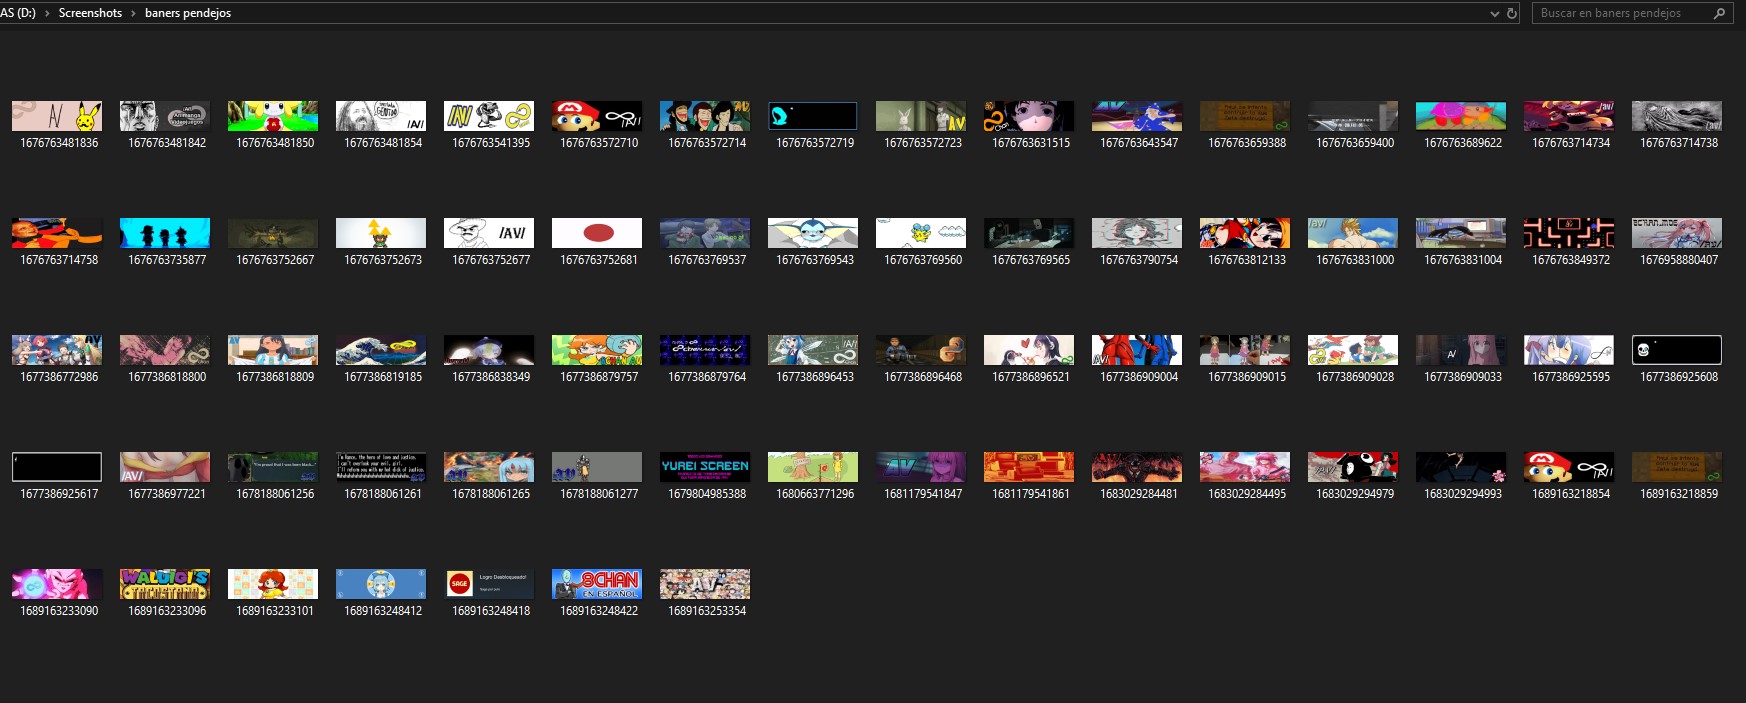Select the red circle flag thumbnail 1676763752681
This screenshot has width=1746, height=703.
click(597, 233)
